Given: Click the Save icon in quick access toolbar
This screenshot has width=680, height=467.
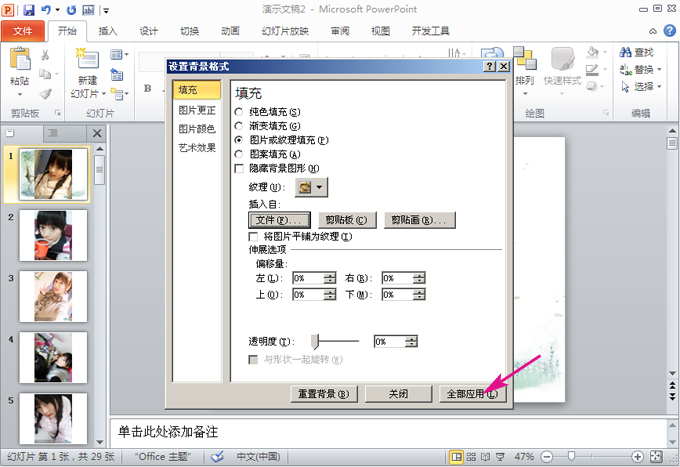Looking at the screenshot, I should 29,9.
